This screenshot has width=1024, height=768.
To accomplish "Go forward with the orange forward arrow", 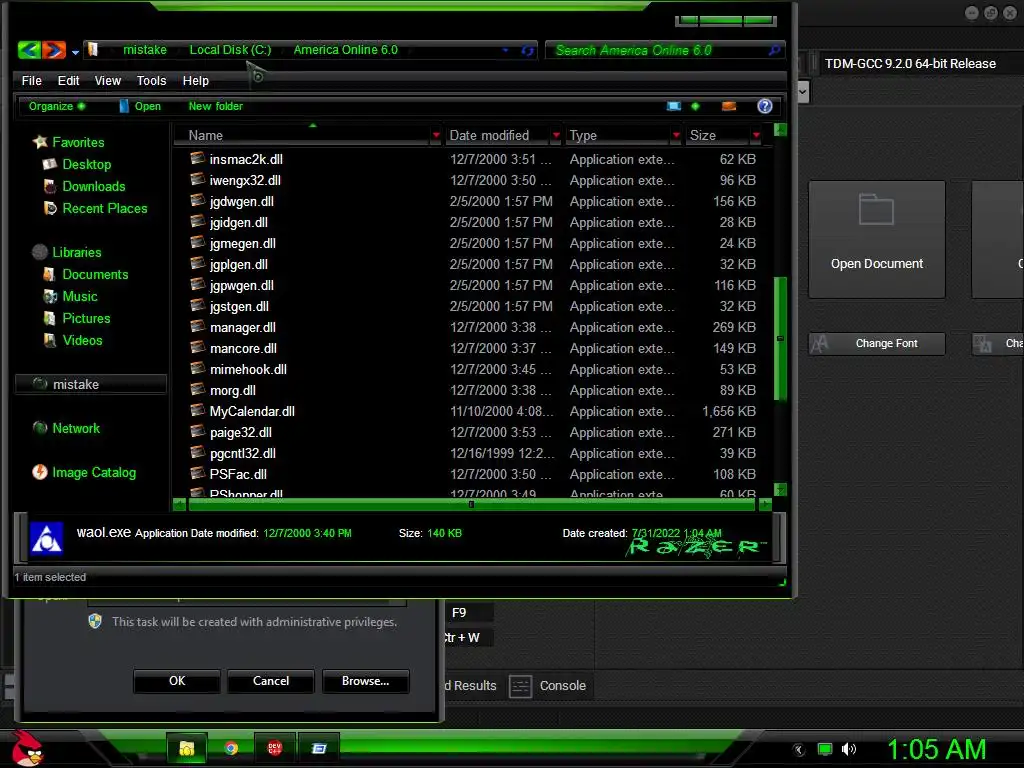I will click(x=54, y=50).
